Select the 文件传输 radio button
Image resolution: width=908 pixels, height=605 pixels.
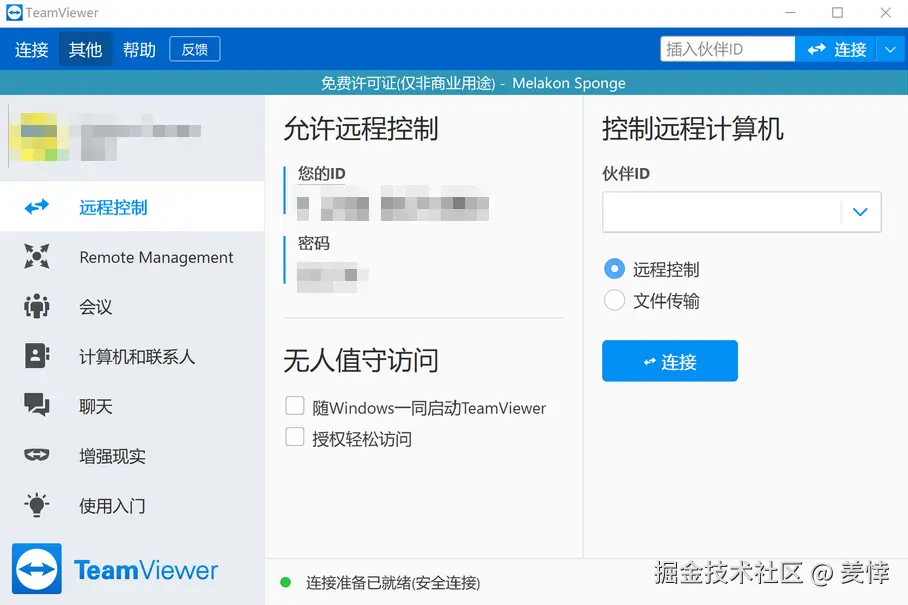[x=613, y=300]
